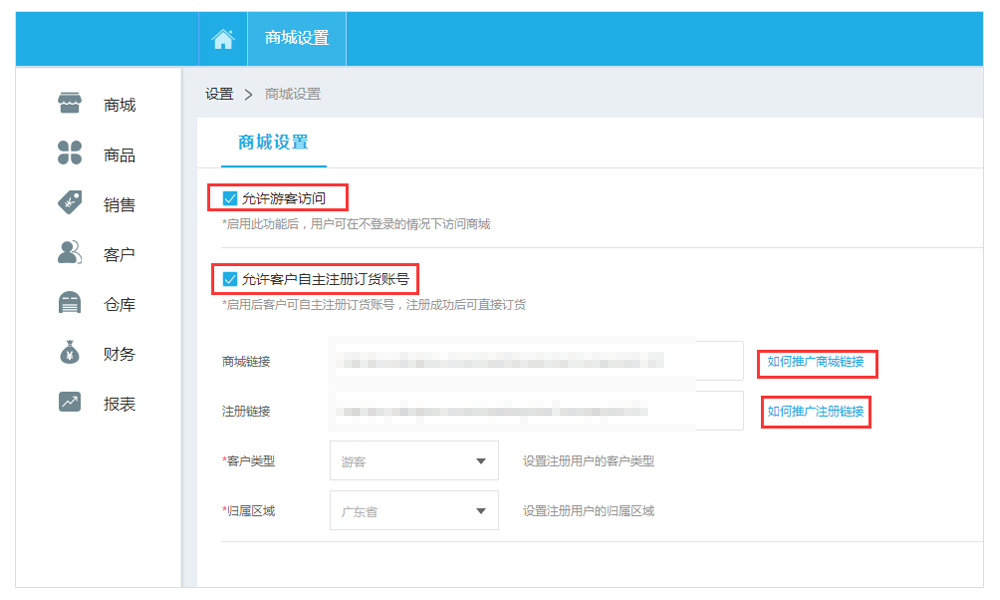This screenshot has height=600, width=1000.
Task: Click the 如何推广商城链接 link
Action: click(x=815, y=362)
